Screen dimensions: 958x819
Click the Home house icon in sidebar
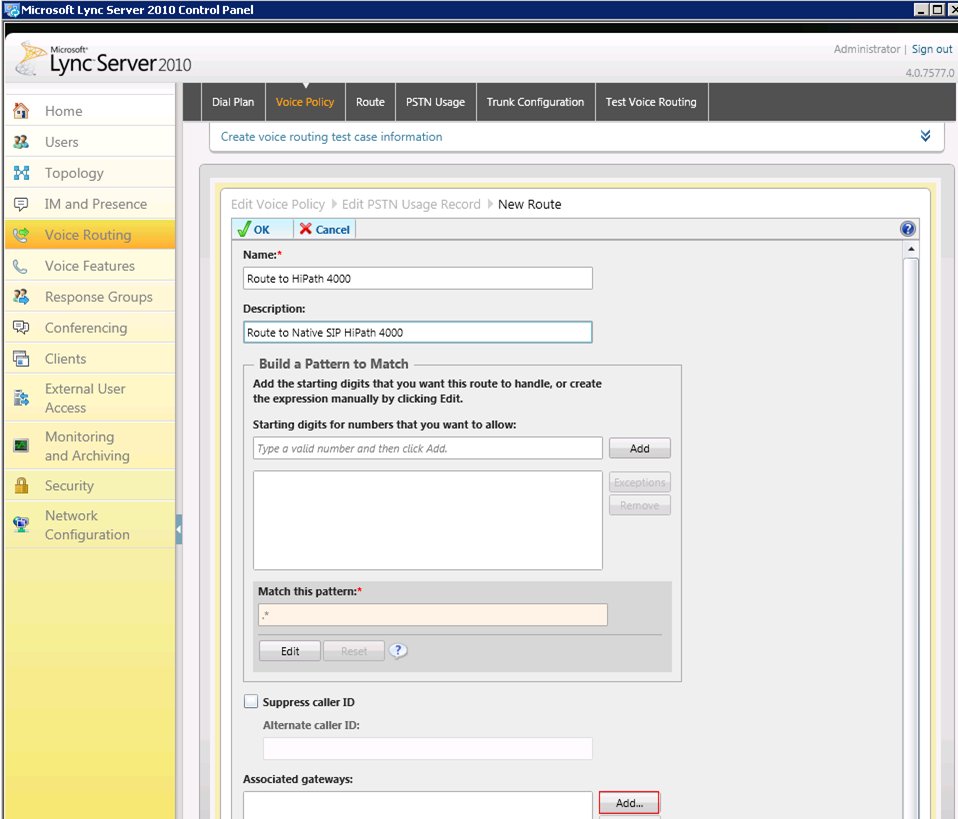tap(21, 111)
